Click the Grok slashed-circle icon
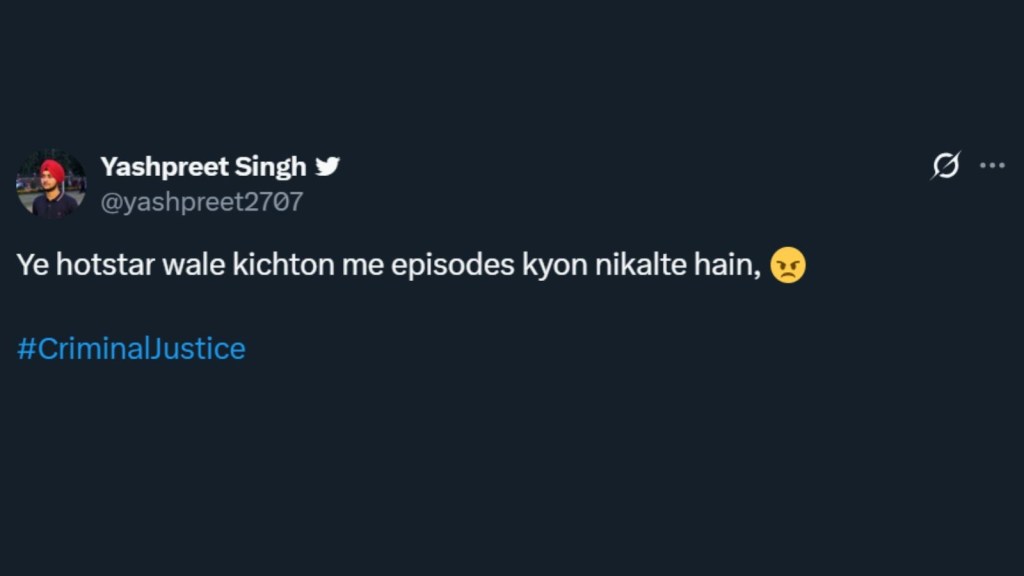1024x576 pixels. coord(945,166)
